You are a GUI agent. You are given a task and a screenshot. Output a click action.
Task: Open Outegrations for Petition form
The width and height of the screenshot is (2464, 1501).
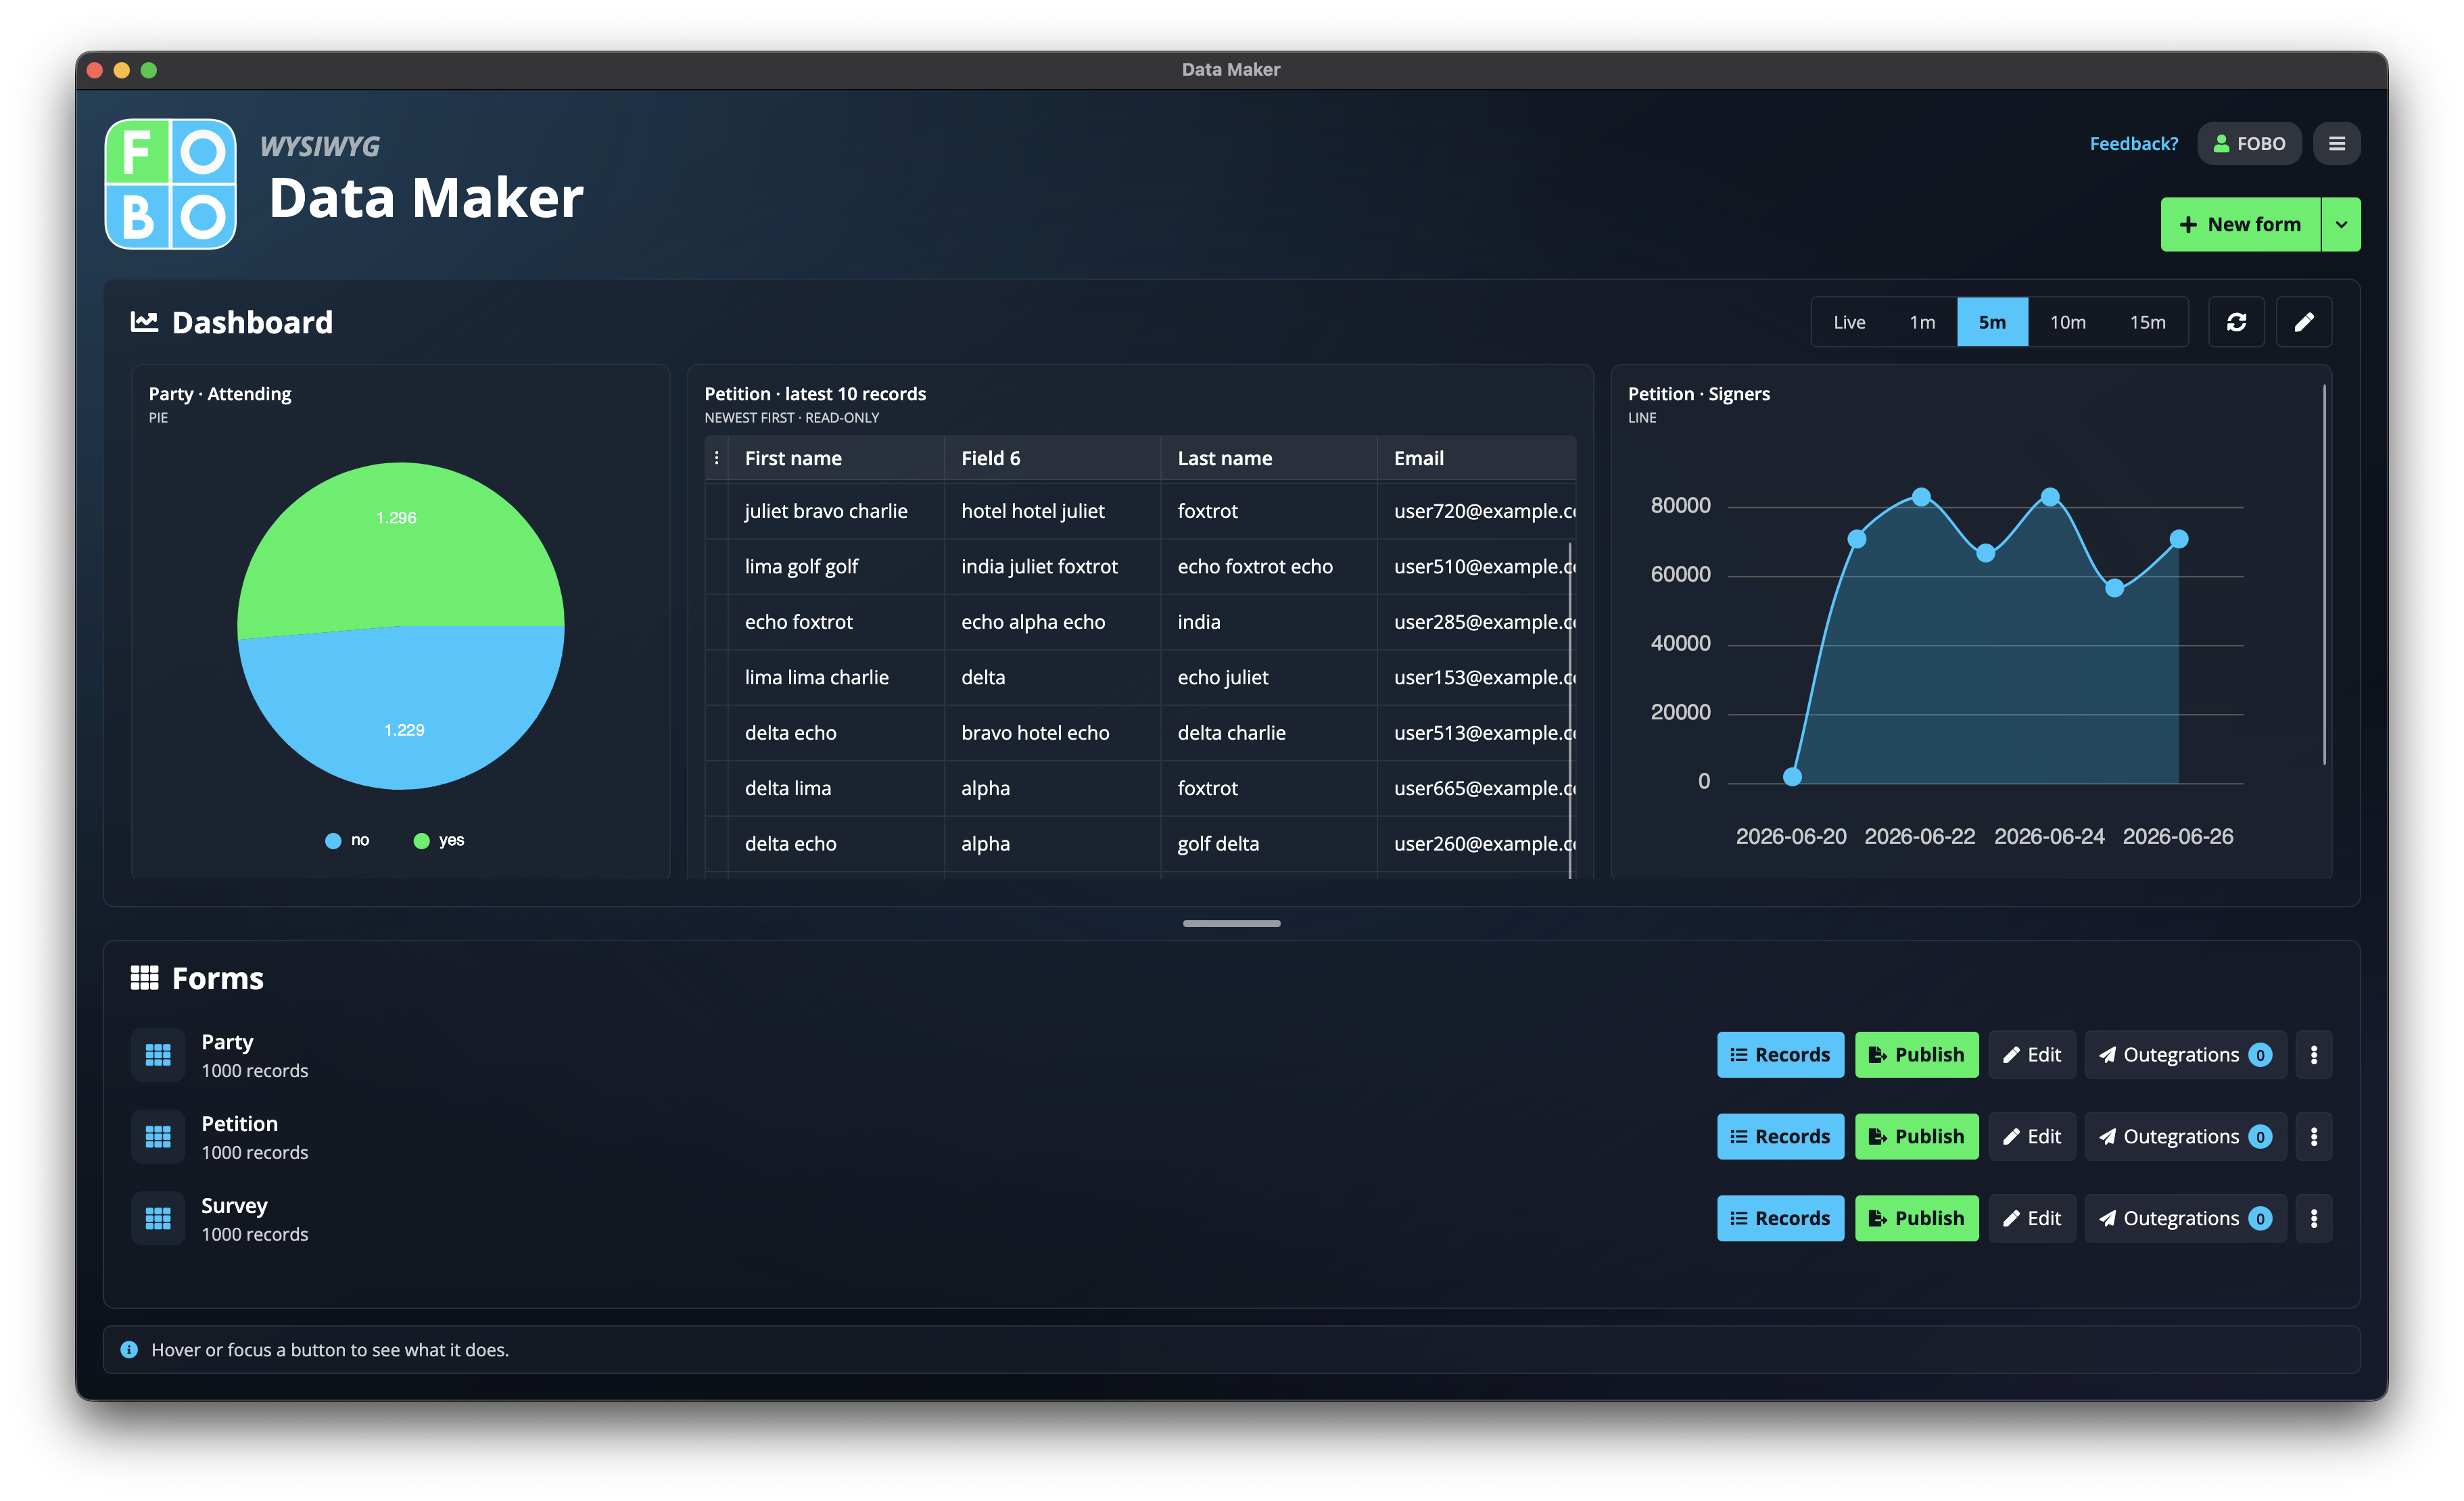pos(2185,1137)
